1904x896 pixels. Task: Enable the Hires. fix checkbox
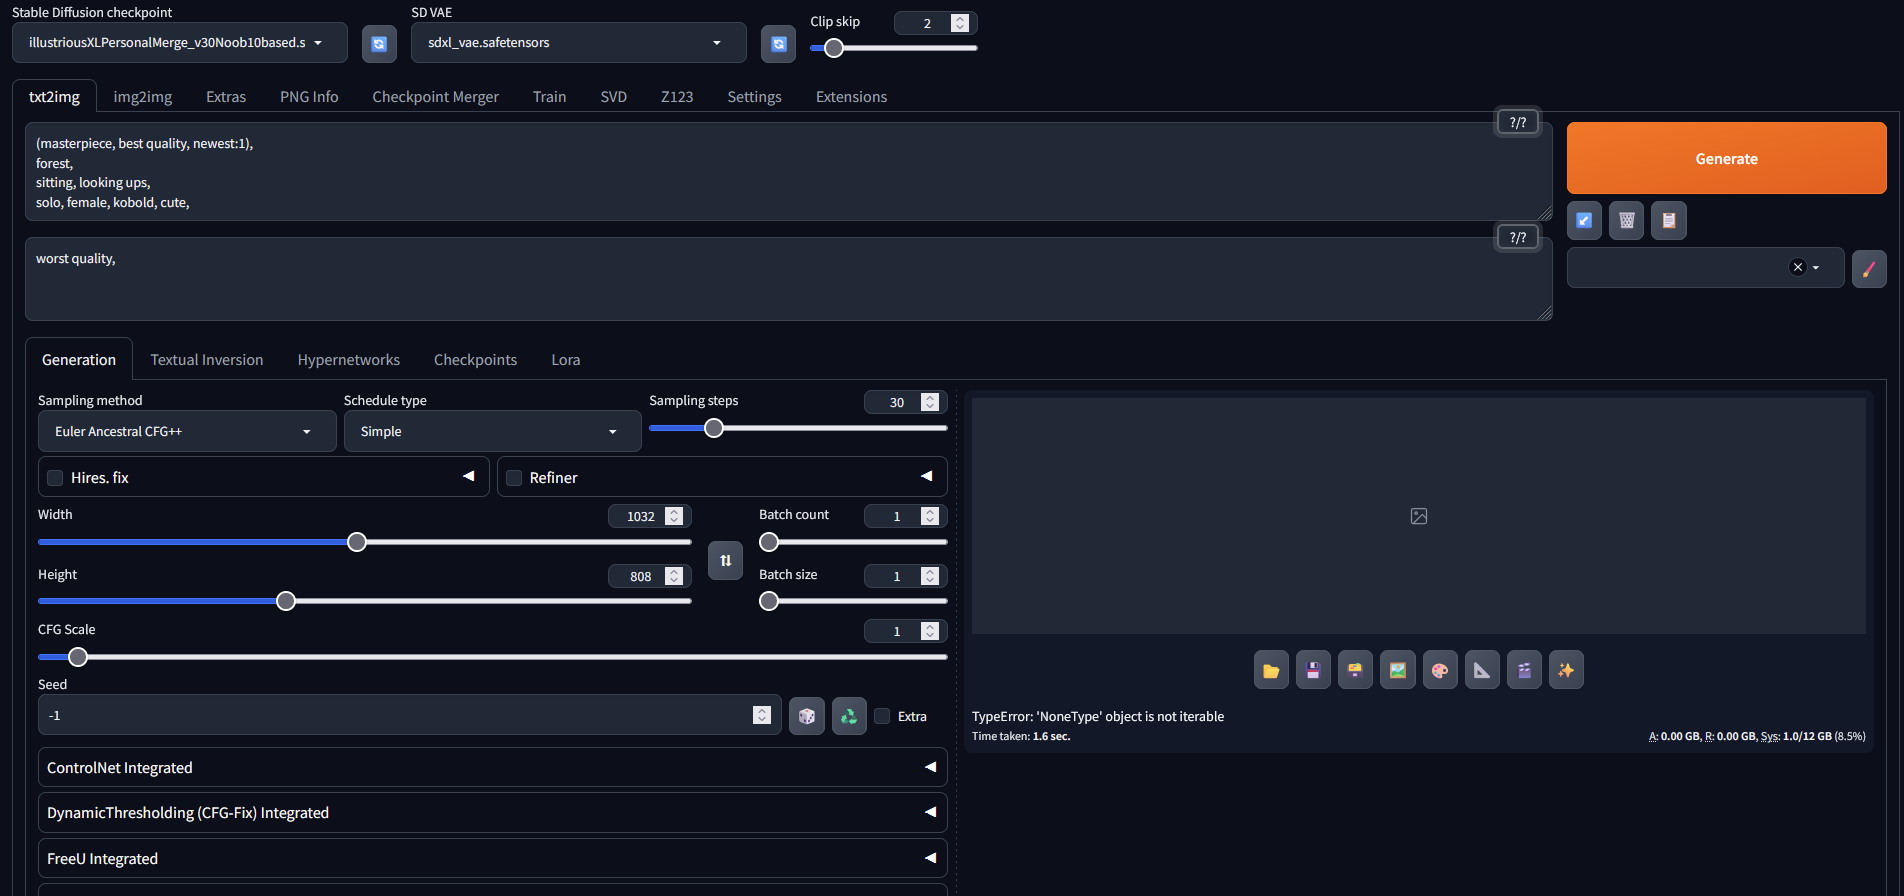(x=55, y=478)
